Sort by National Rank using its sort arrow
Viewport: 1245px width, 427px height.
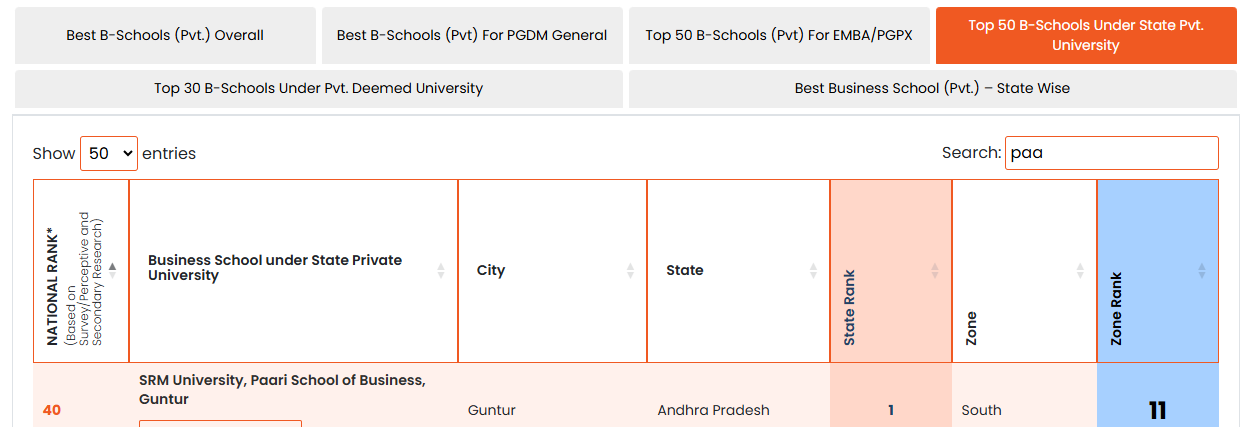[113, 268]
